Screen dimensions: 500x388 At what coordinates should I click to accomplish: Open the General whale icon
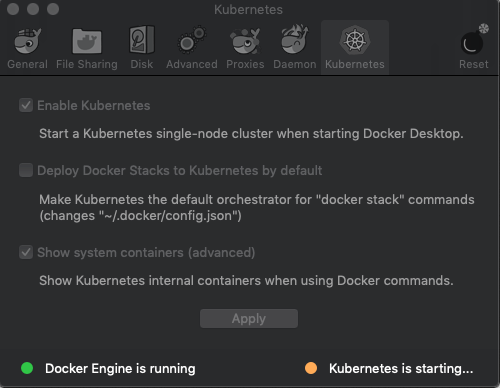point(28,41)
